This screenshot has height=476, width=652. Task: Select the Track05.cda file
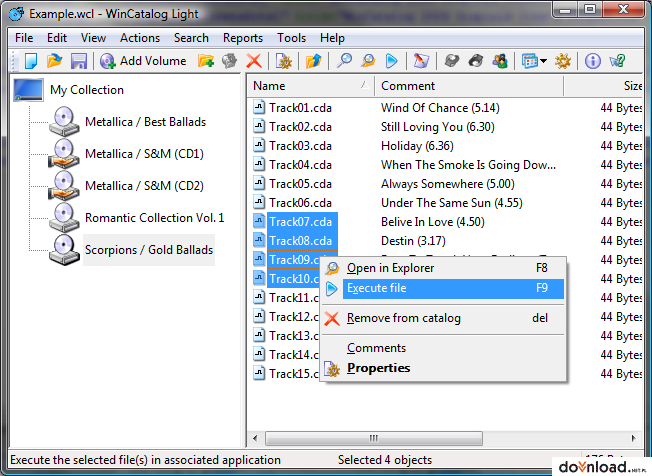(300, 184)
